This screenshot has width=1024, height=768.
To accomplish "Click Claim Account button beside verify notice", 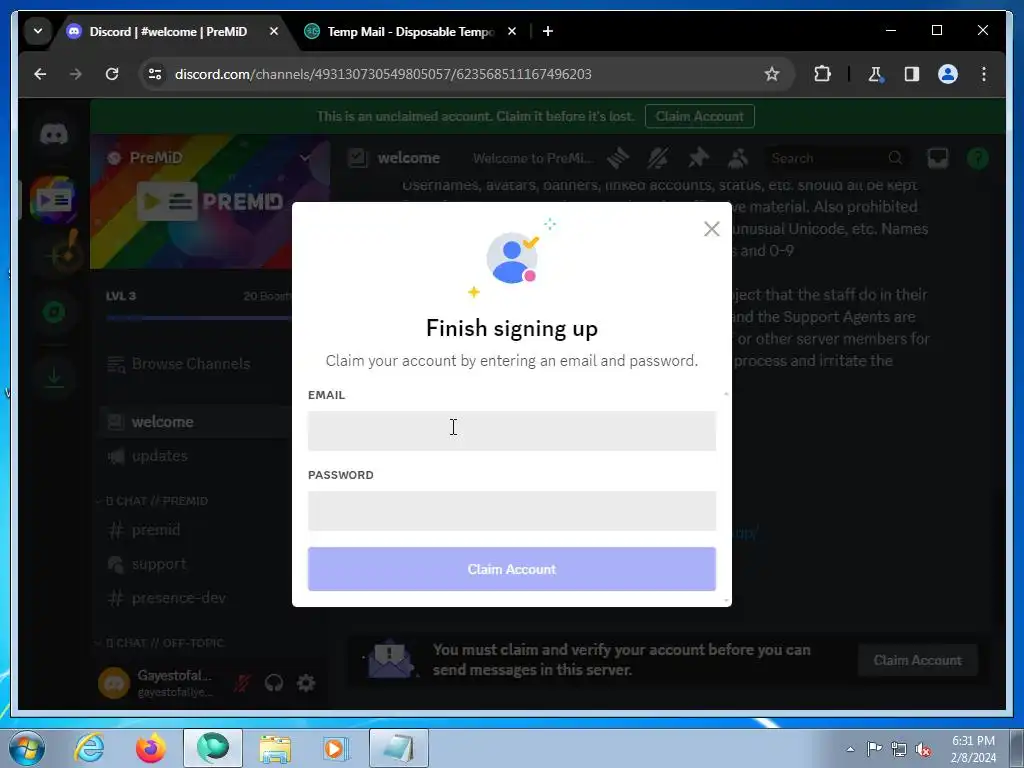I will 917,660.
